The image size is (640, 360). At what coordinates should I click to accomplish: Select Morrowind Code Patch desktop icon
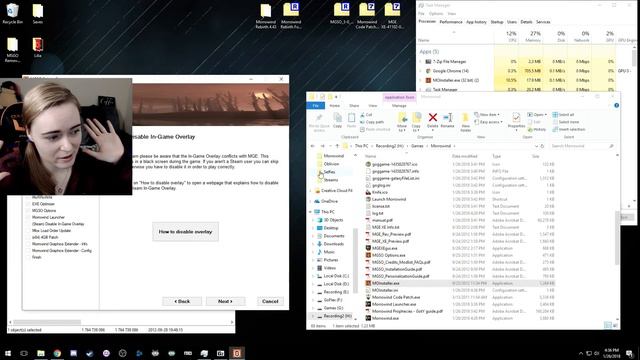367,16
